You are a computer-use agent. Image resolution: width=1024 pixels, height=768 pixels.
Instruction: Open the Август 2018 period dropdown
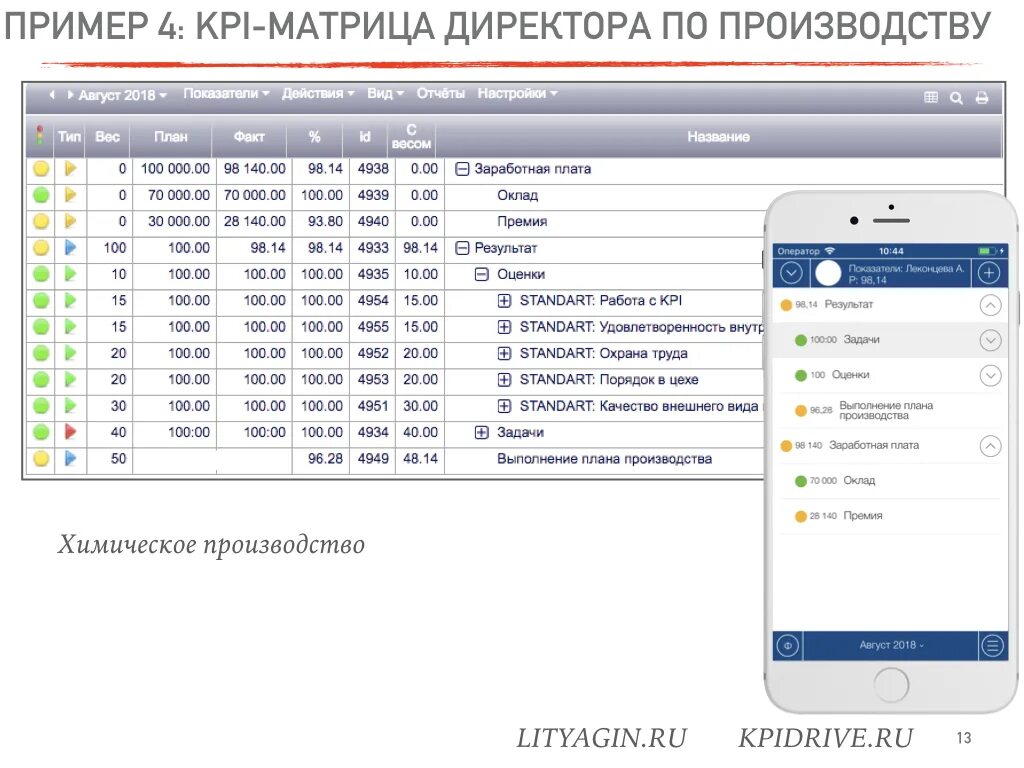[x=122, y=95]
